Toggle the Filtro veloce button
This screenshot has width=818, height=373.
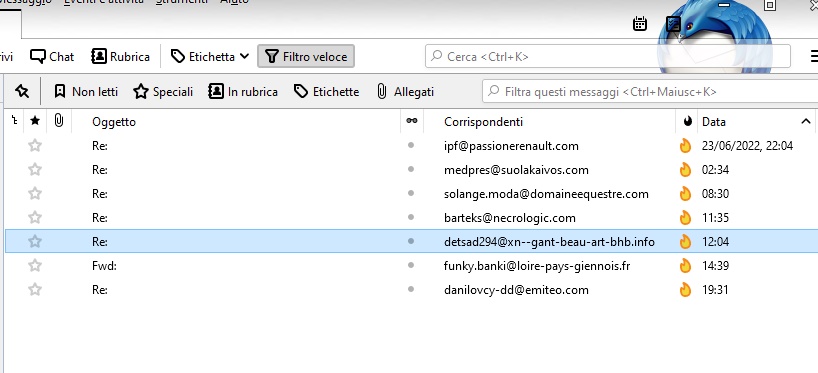coord(306,56)
